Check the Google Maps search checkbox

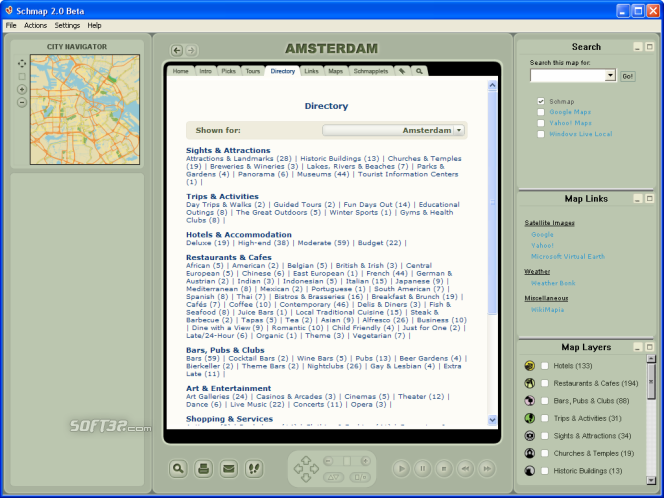click(x=541, y=112)
